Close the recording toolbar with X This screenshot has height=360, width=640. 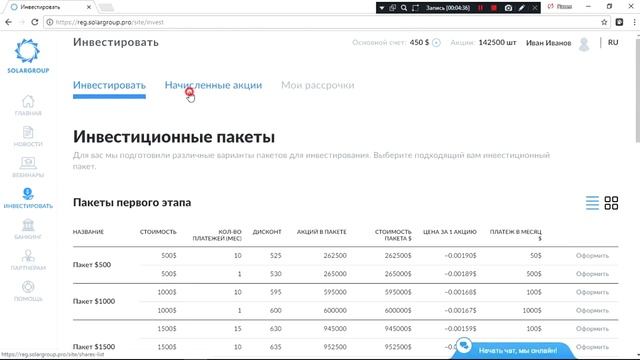click(534, 8)
